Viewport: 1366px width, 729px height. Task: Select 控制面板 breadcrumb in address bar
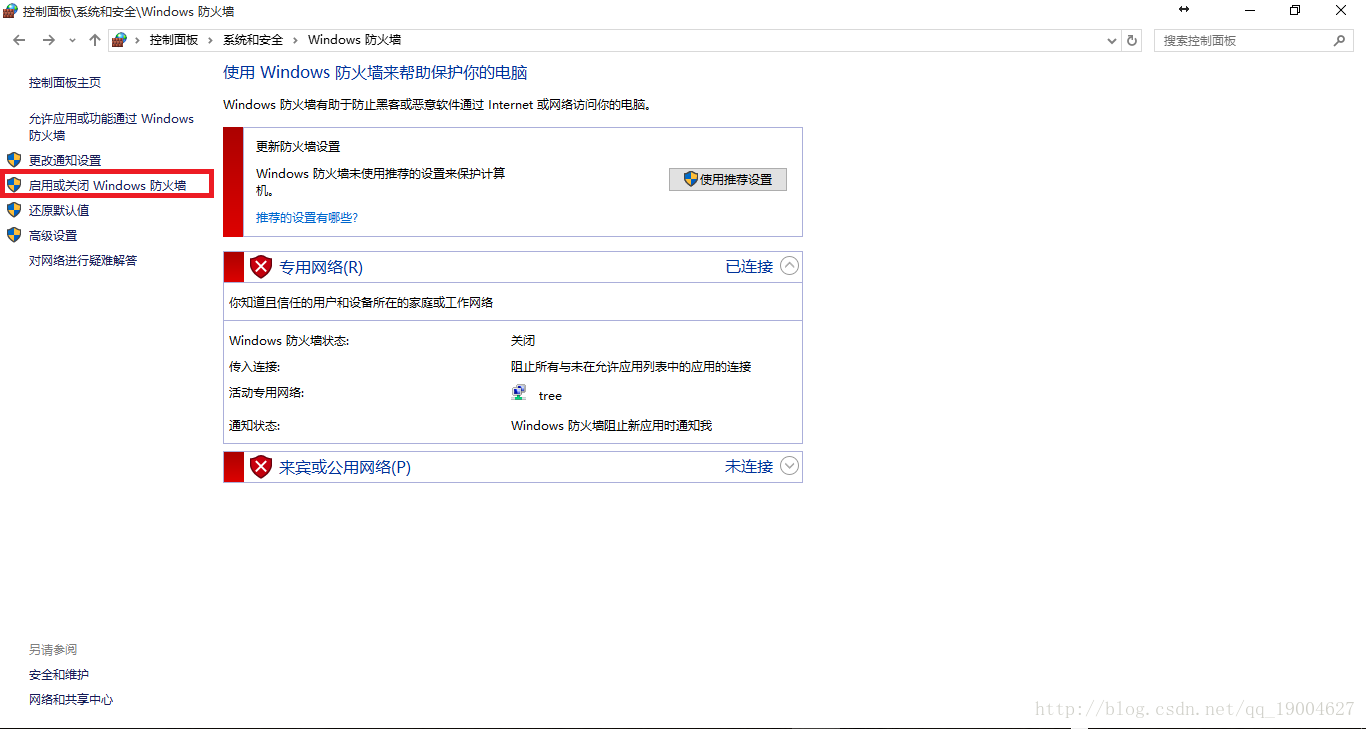click(x=174, y=40)
